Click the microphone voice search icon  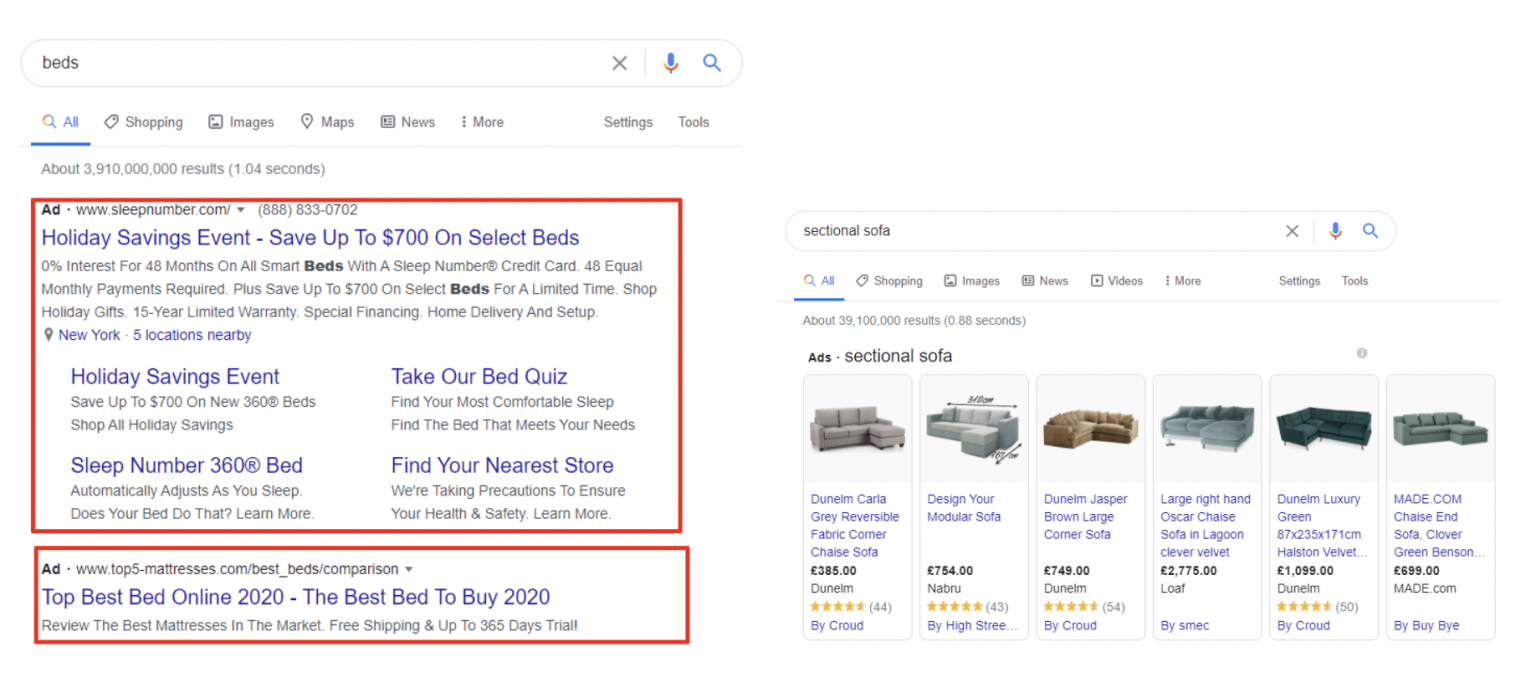(670, 62)
